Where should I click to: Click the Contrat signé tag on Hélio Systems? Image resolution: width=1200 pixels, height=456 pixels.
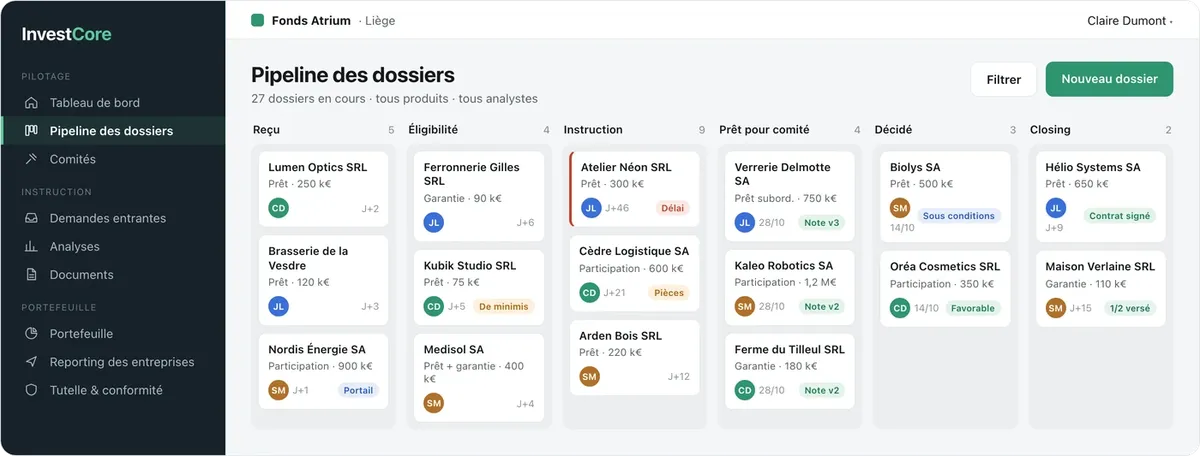pyautogui.click(x=1119, y=215)
